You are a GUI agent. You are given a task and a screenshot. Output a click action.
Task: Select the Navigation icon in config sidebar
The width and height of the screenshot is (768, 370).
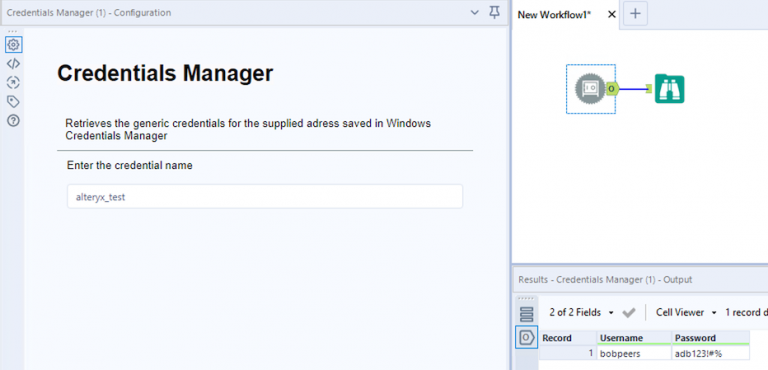13,82
